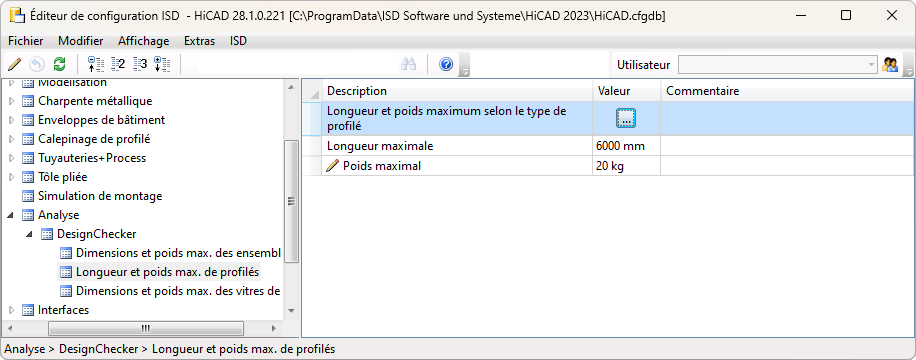
Task: Expand the Charpente métallique node
Action: (12, 101)
